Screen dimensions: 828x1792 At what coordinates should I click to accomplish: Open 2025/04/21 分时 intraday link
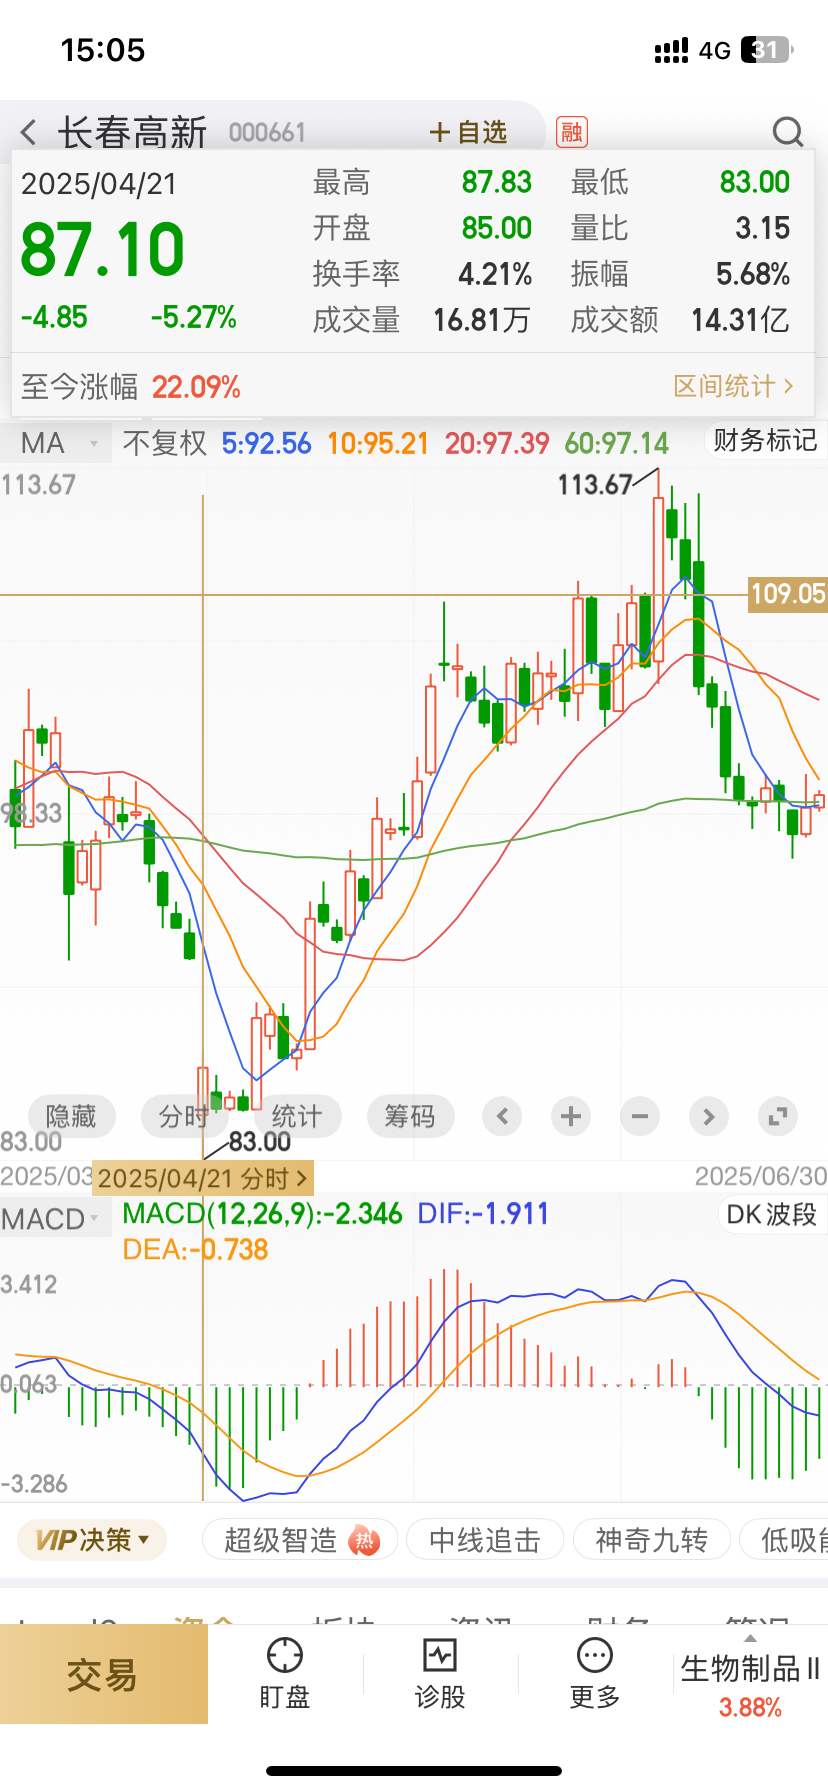[x=203, y=1178]
